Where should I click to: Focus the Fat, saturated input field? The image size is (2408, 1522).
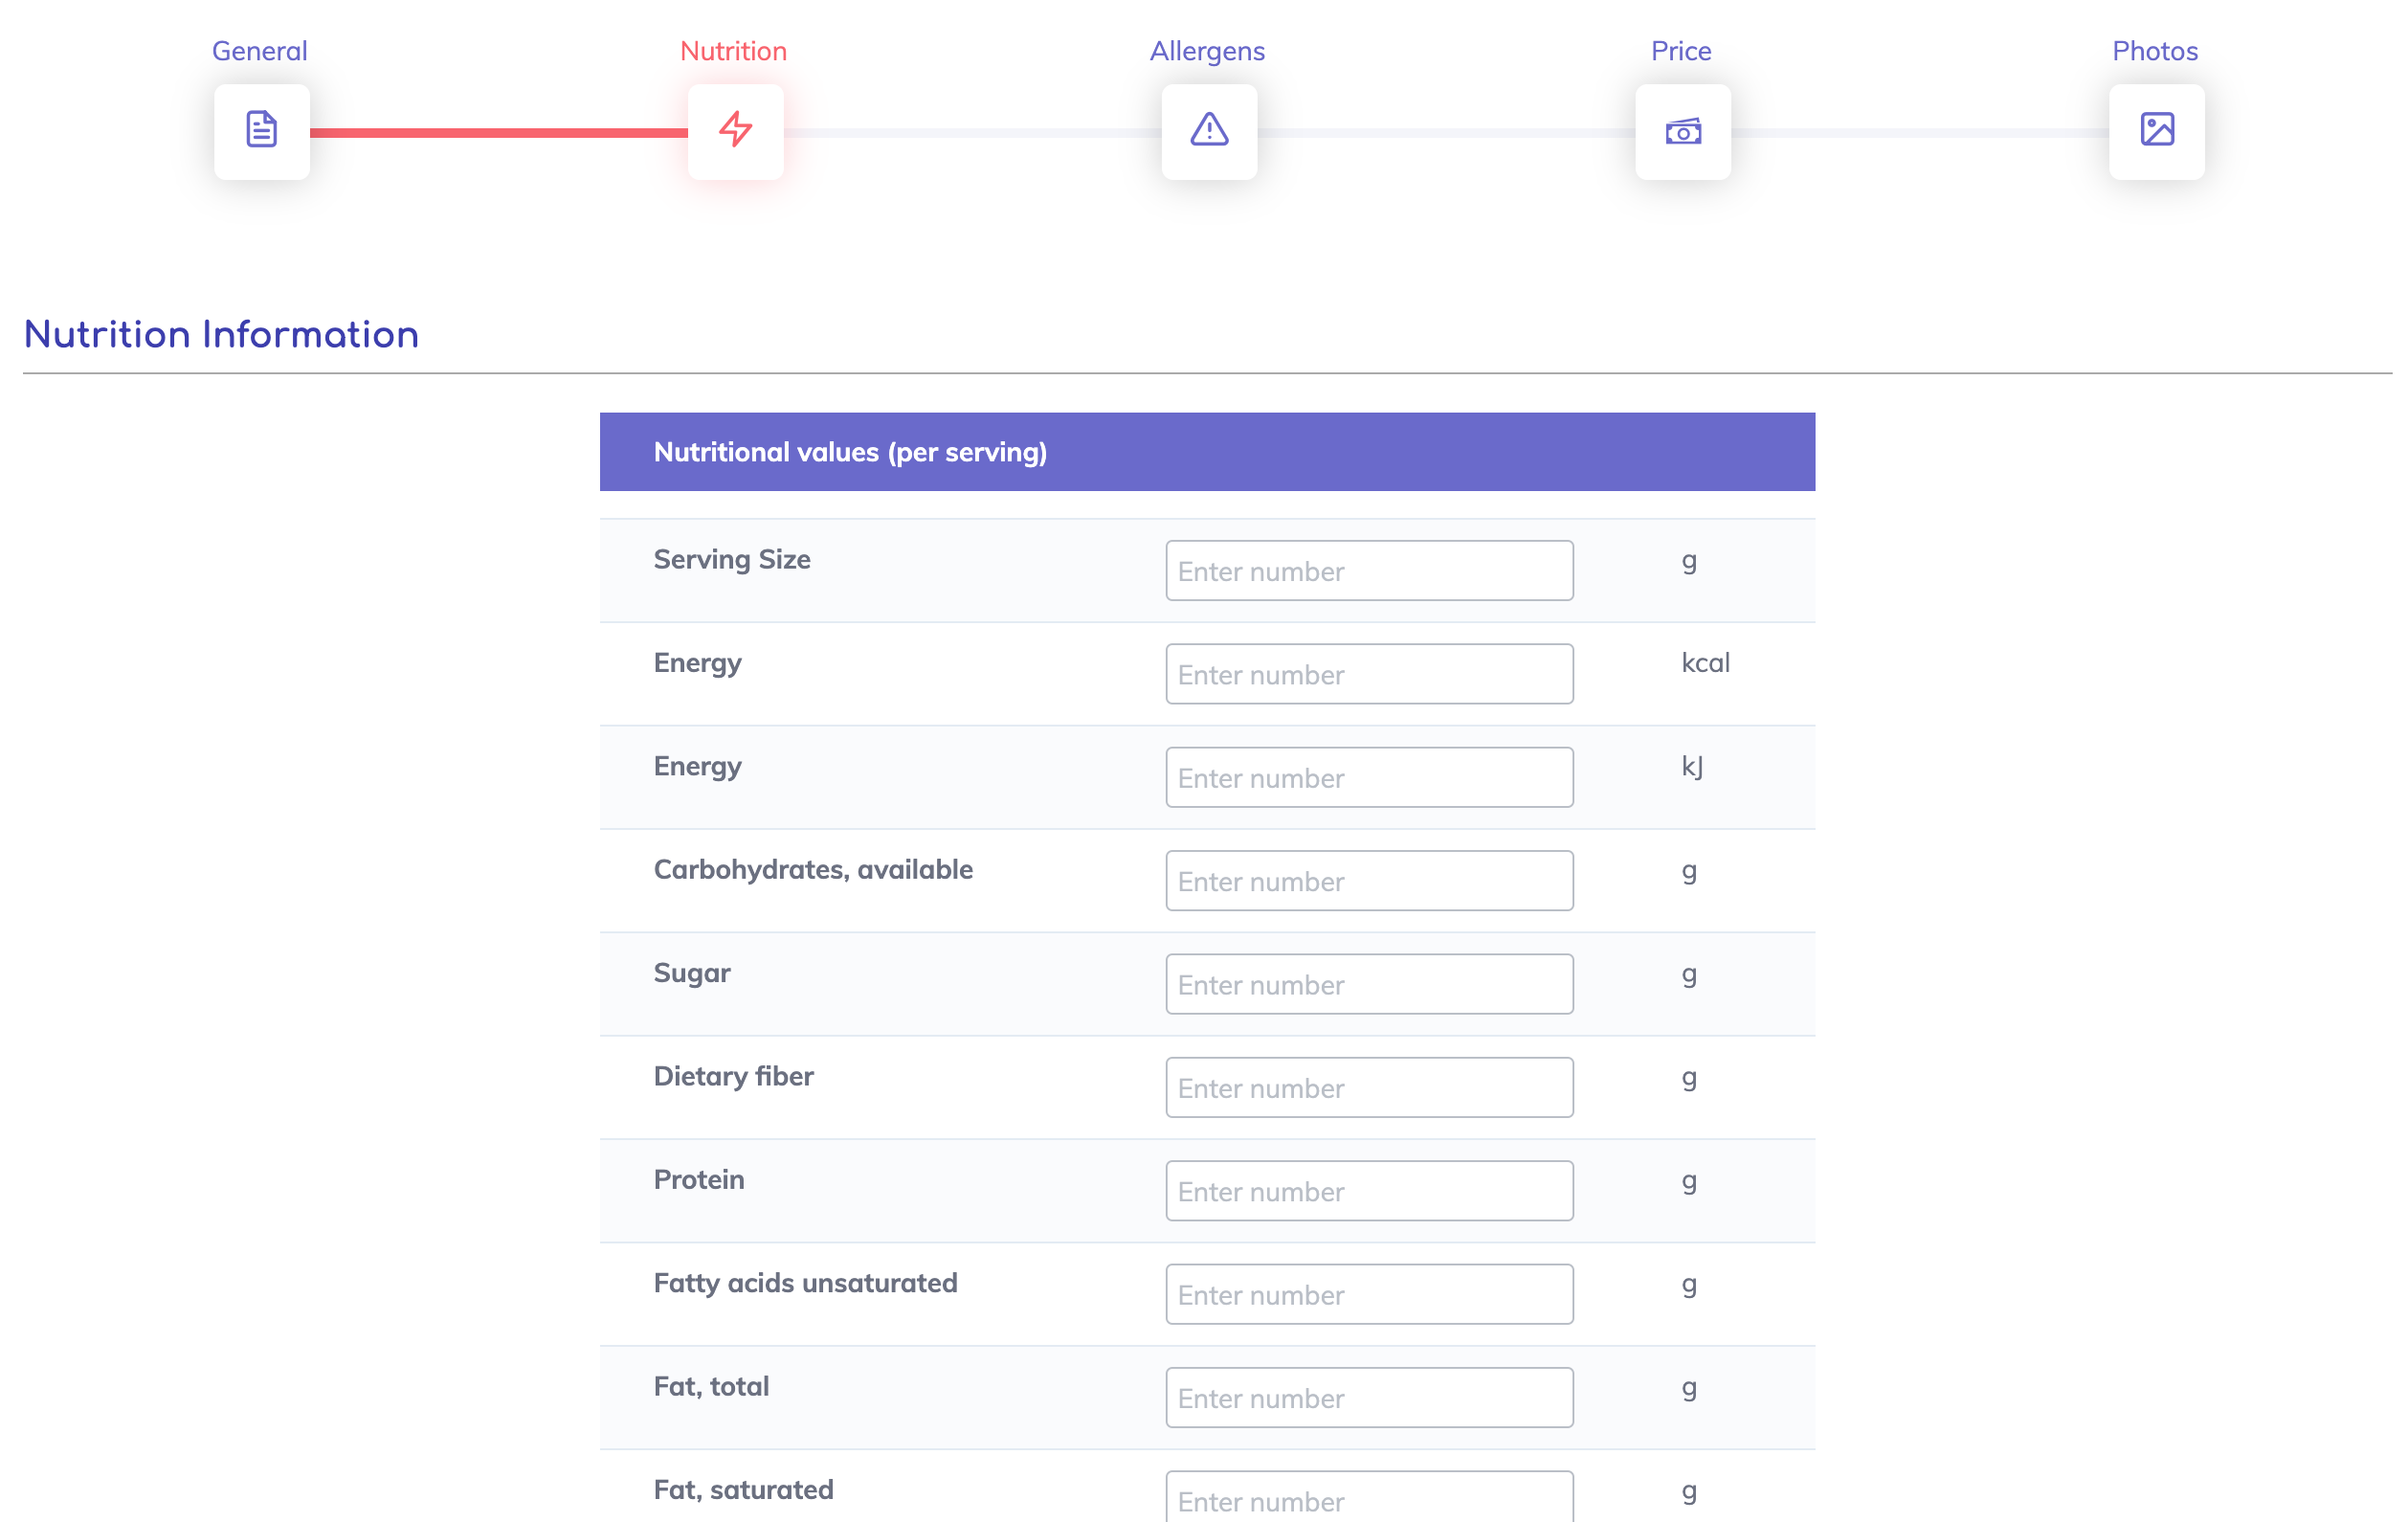1368,1499
